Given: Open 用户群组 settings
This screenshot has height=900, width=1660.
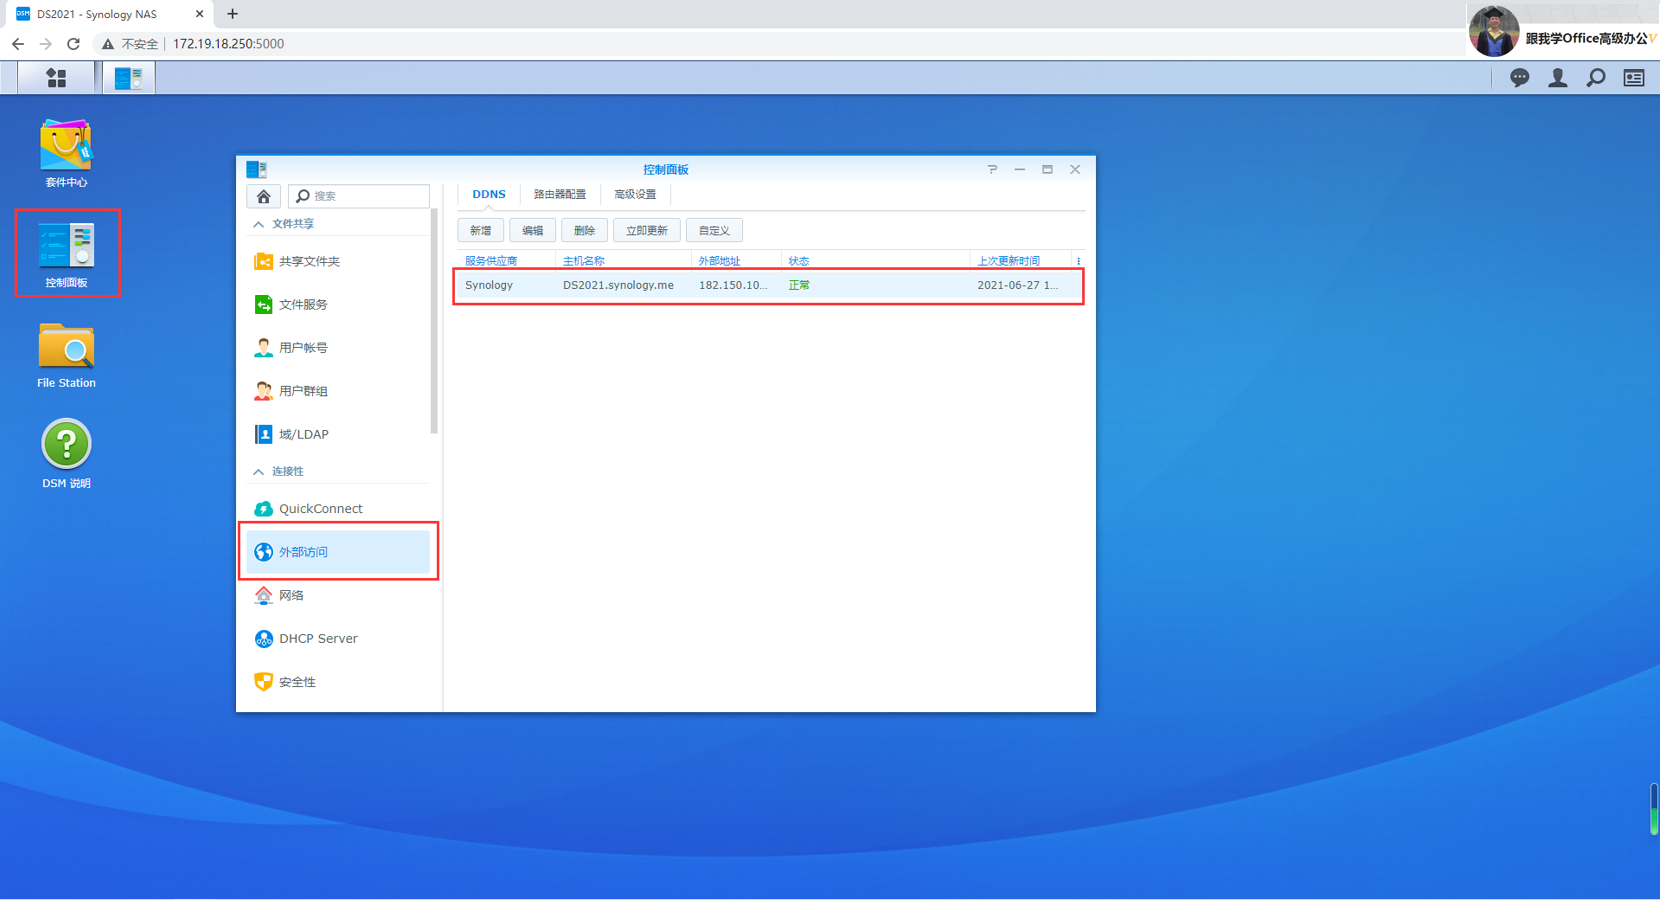Looking at the screenshot, I should pos(338,391).
